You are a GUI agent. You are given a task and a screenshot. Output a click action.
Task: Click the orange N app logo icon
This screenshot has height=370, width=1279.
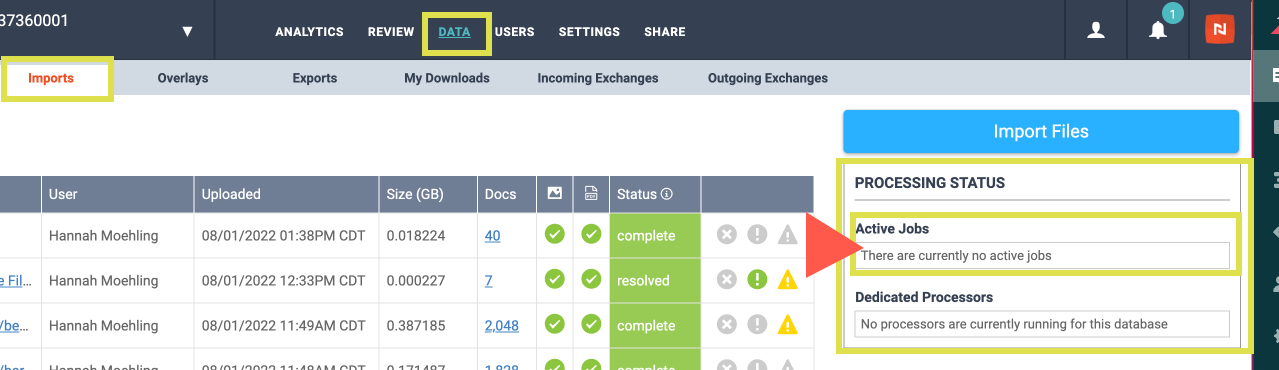[1220, 30]
